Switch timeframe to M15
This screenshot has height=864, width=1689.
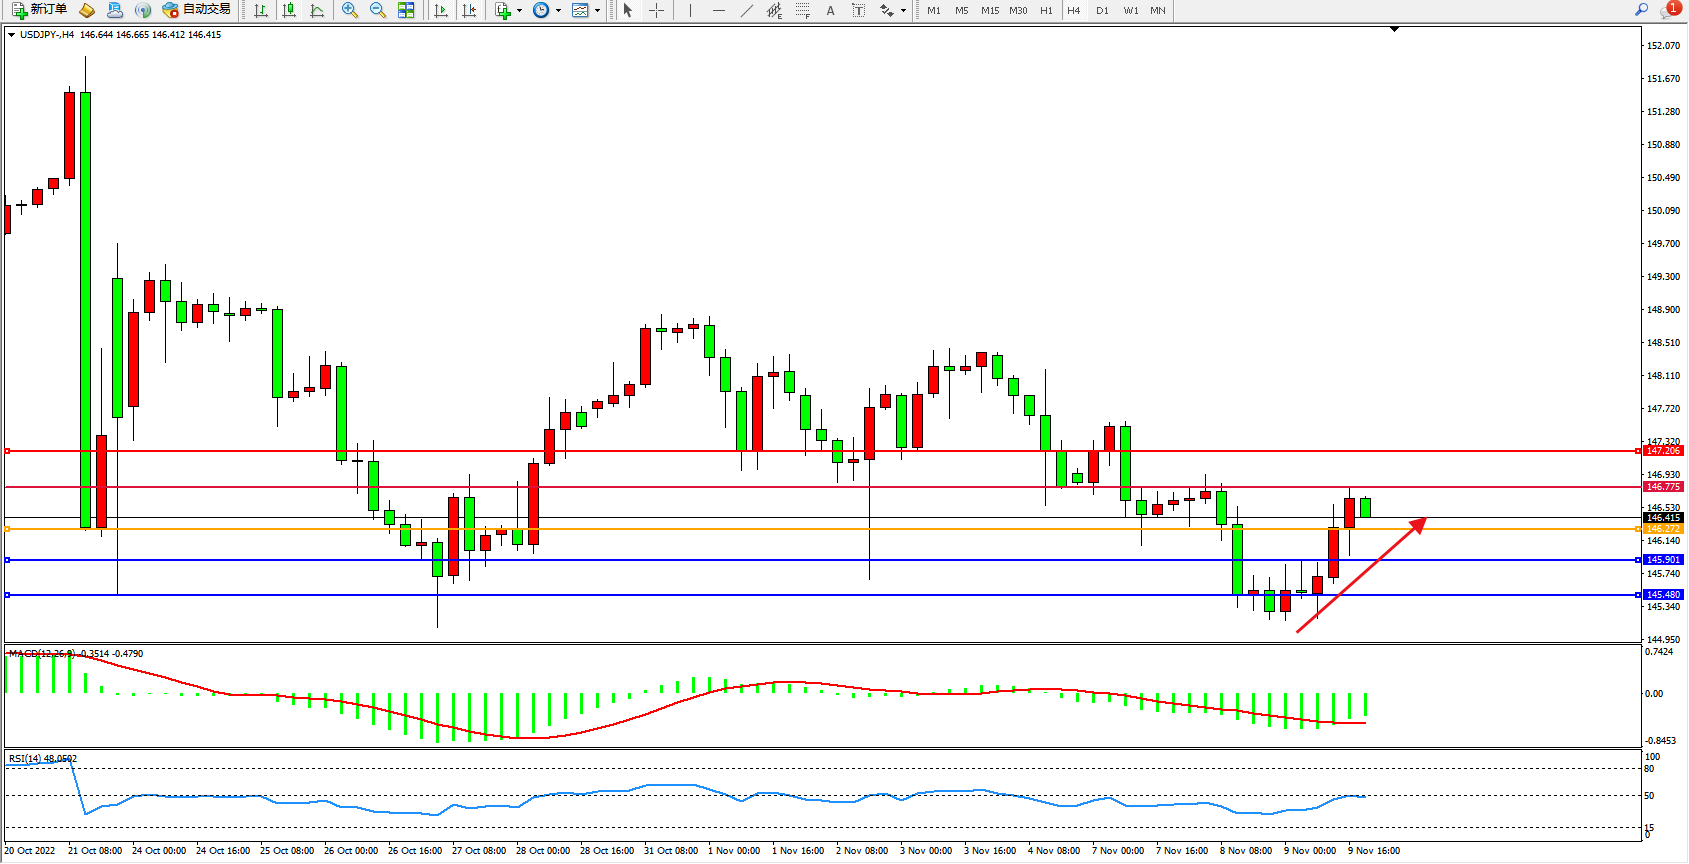(x=990, y=10)
